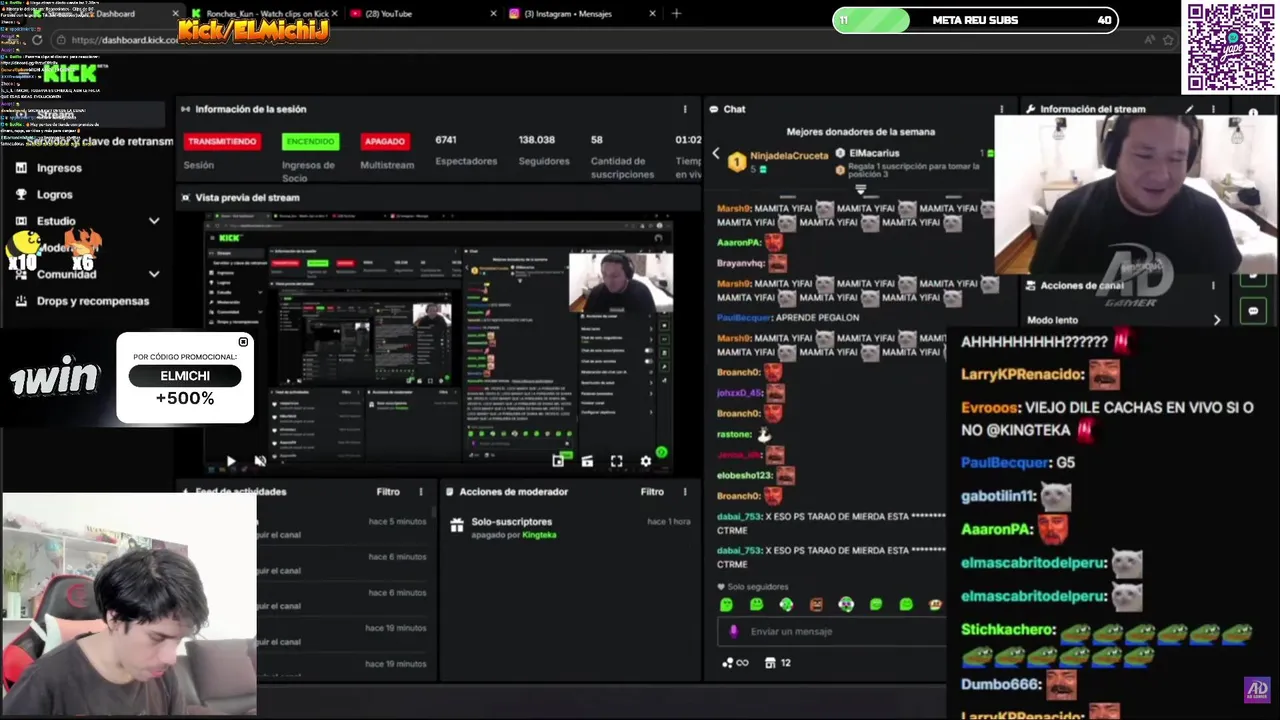Click the Drops y recompensas icon
This screenshot has width=1280, height=720.
click(21, 301)
